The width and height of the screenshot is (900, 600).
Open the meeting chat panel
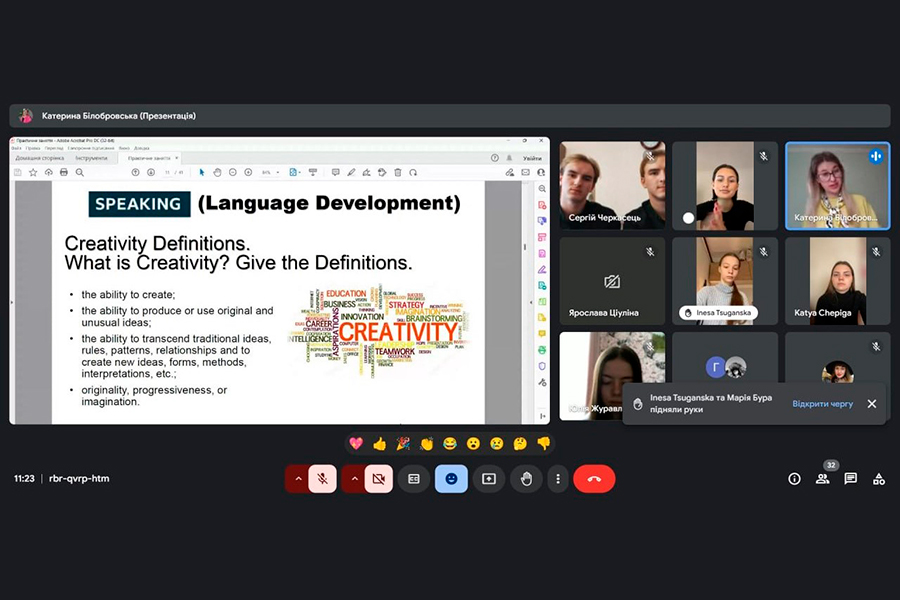tap(850, 479)
